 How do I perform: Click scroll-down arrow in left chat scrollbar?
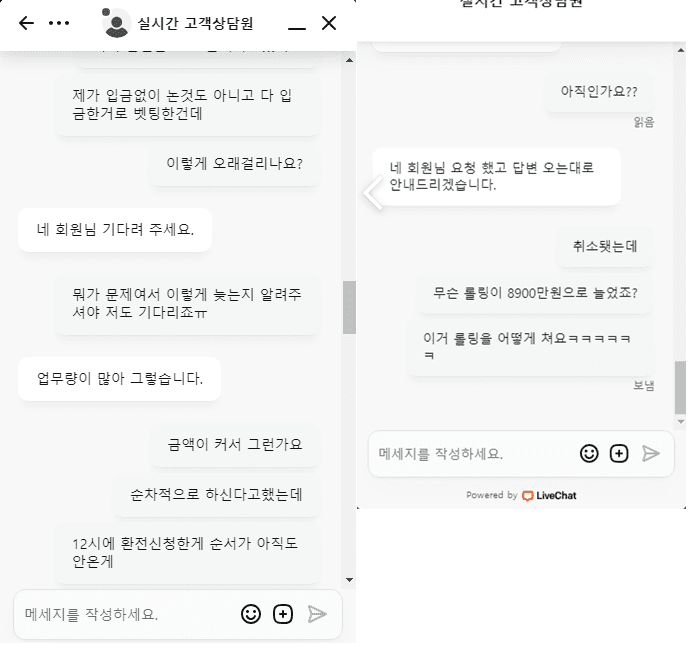(x=349, y=580)
